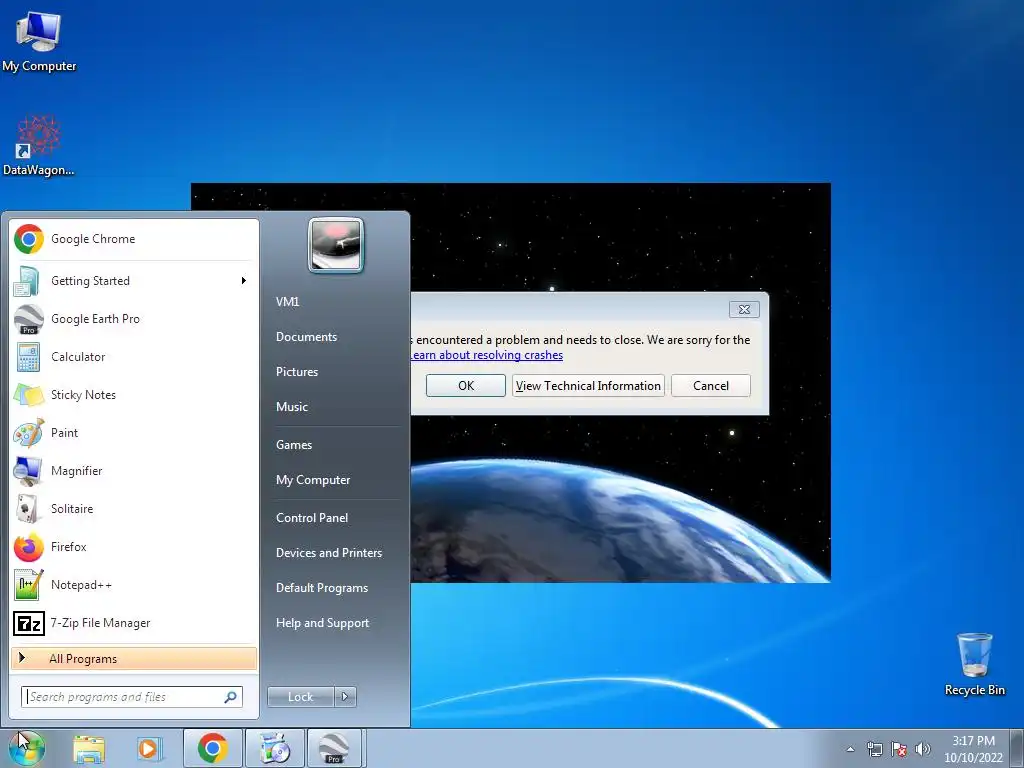
Task: Click the Windows Start orb
Action: 27,748
